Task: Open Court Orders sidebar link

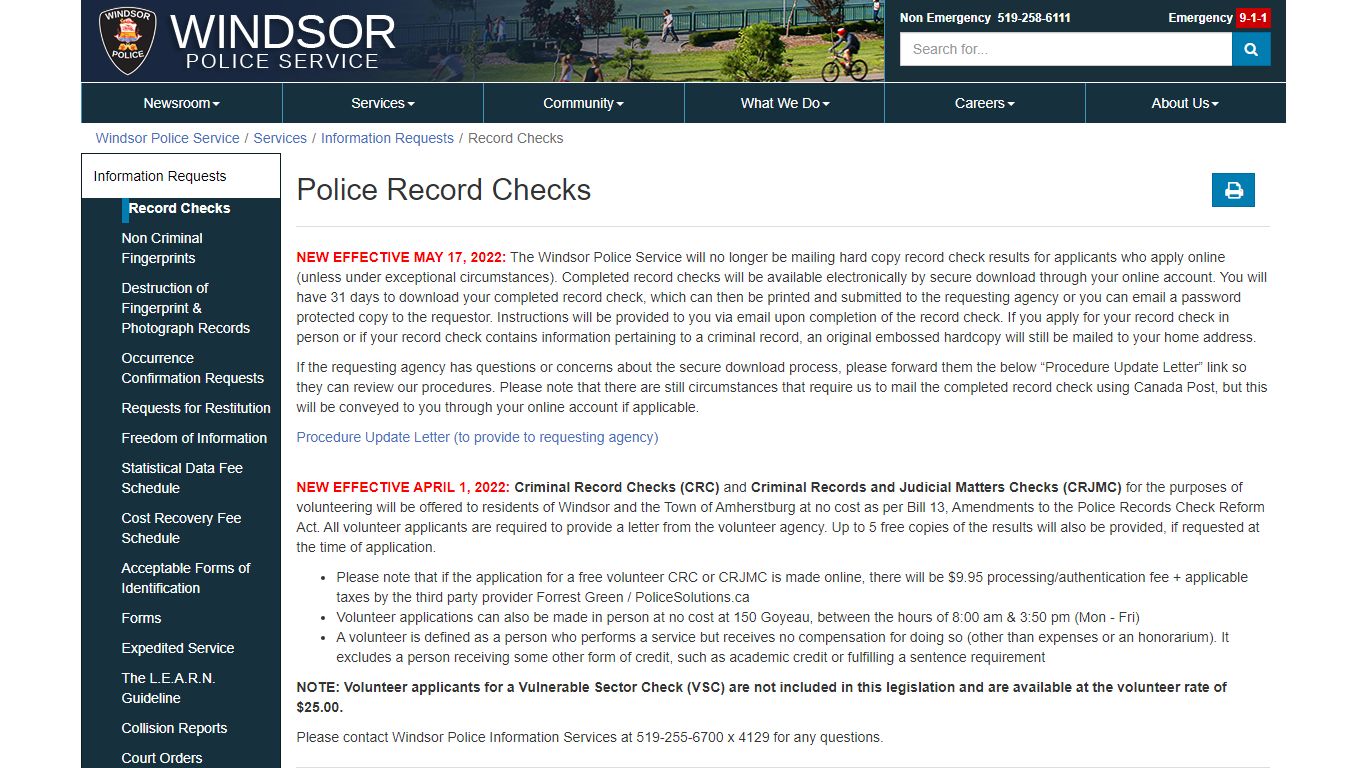Action: coord(162,758)
